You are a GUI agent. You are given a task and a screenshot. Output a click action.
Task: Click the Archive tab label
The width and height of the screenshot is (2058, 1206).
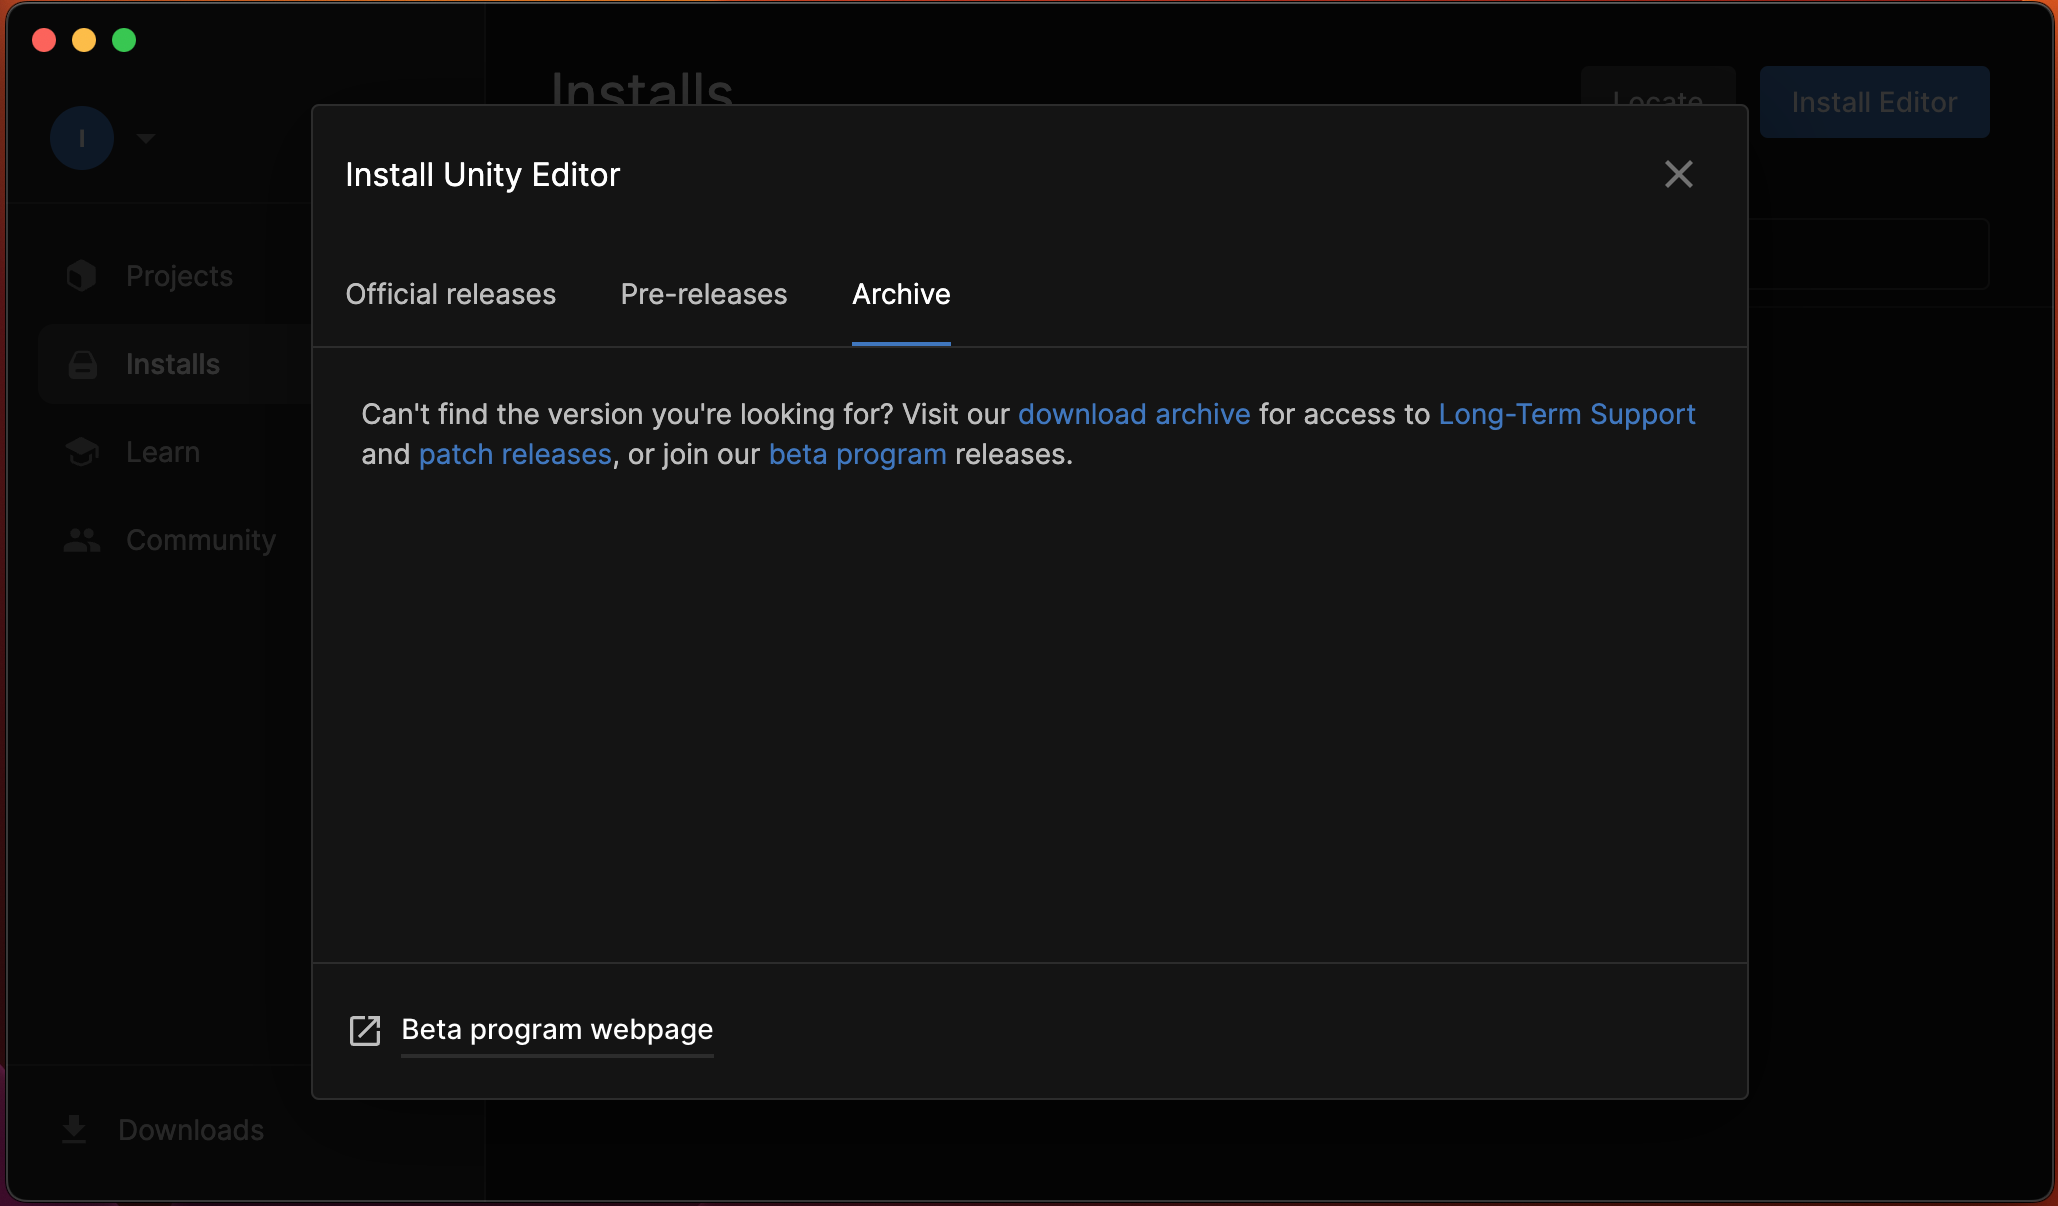click(x=901, y=293)
